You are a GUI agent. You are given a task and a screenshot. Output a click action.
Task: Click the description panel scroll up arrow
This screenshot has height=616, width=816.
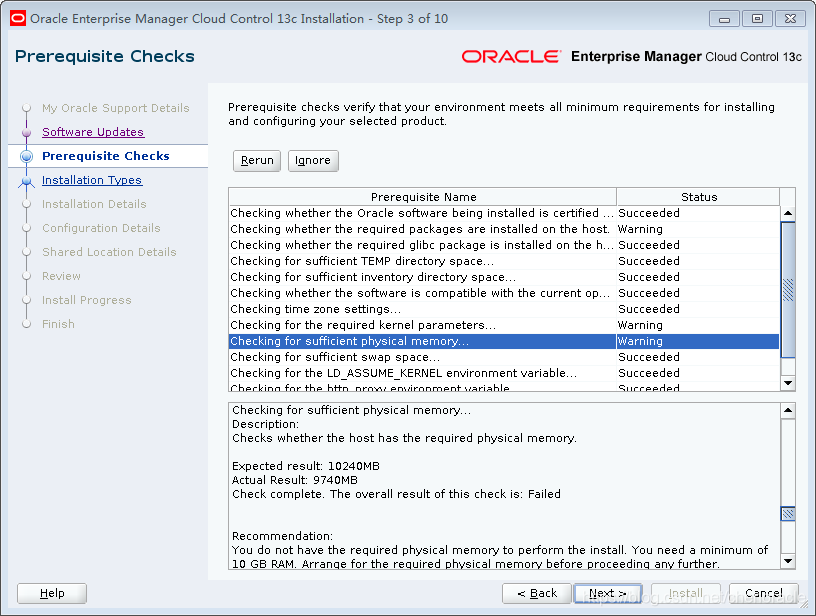788,411
